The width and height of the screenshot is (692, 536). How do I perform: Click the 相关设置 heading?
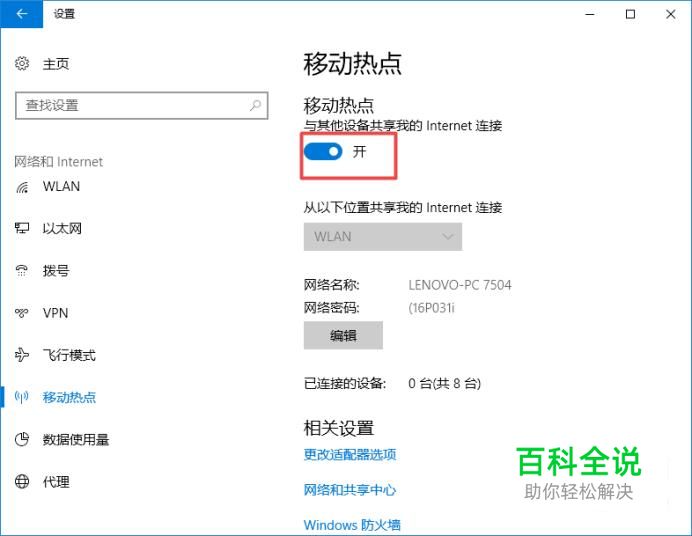(339, 428)
